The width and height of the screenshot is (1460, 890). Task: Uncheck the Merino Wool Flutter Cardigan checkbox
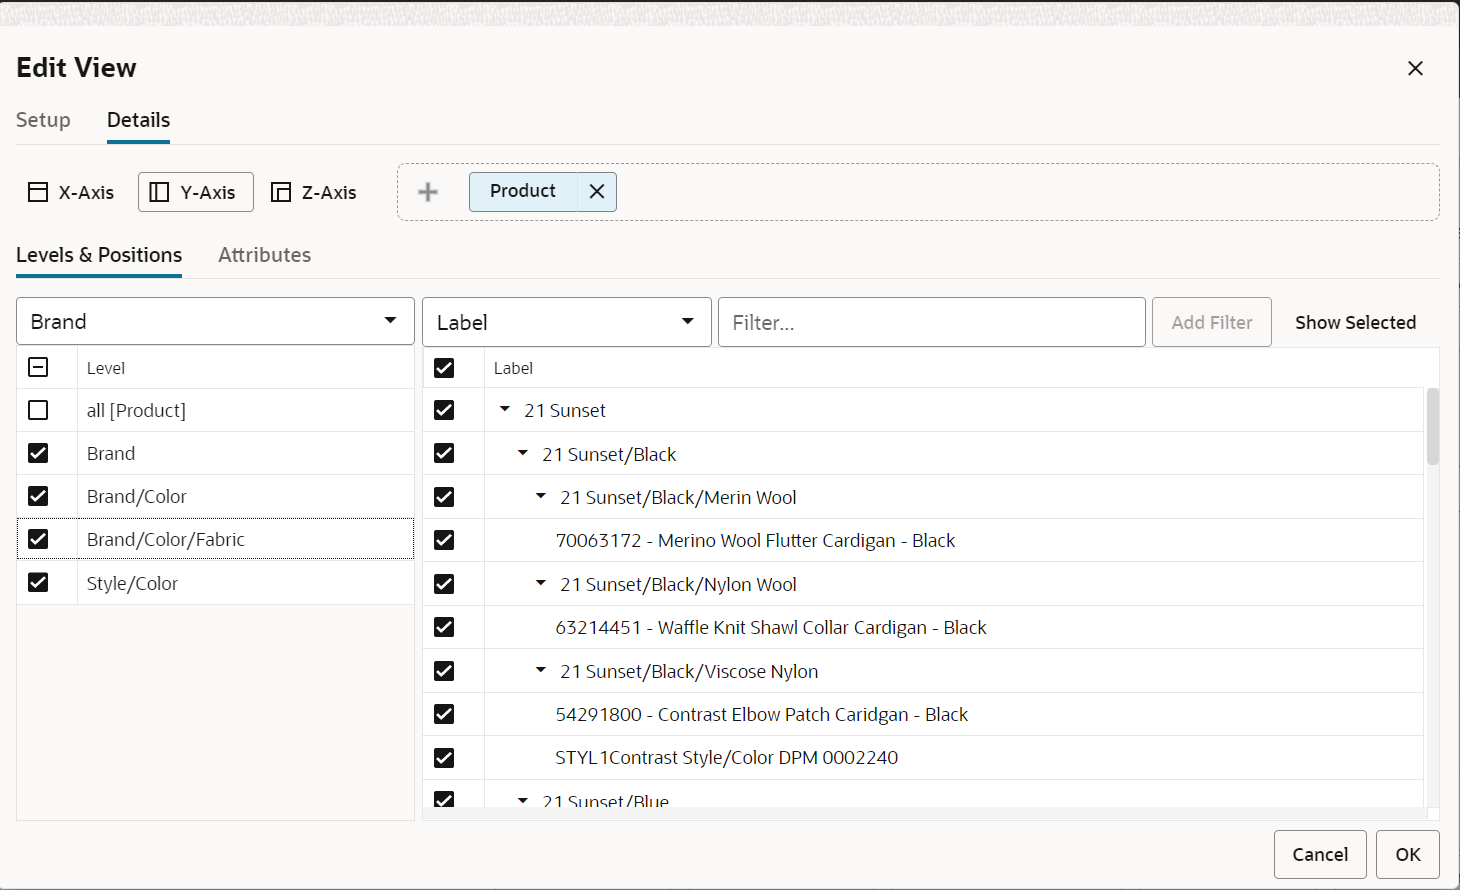(x=444, y=540)
